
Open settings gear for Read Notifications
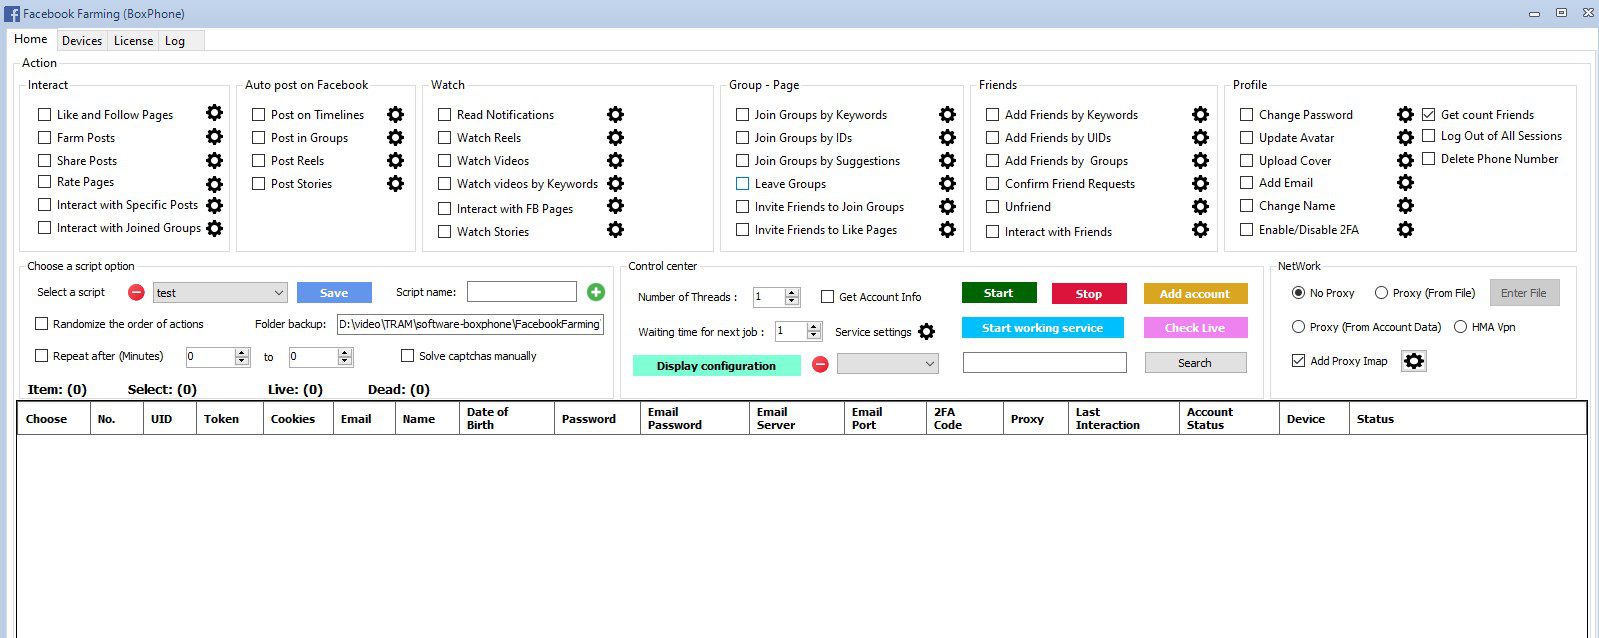[615, 115]
